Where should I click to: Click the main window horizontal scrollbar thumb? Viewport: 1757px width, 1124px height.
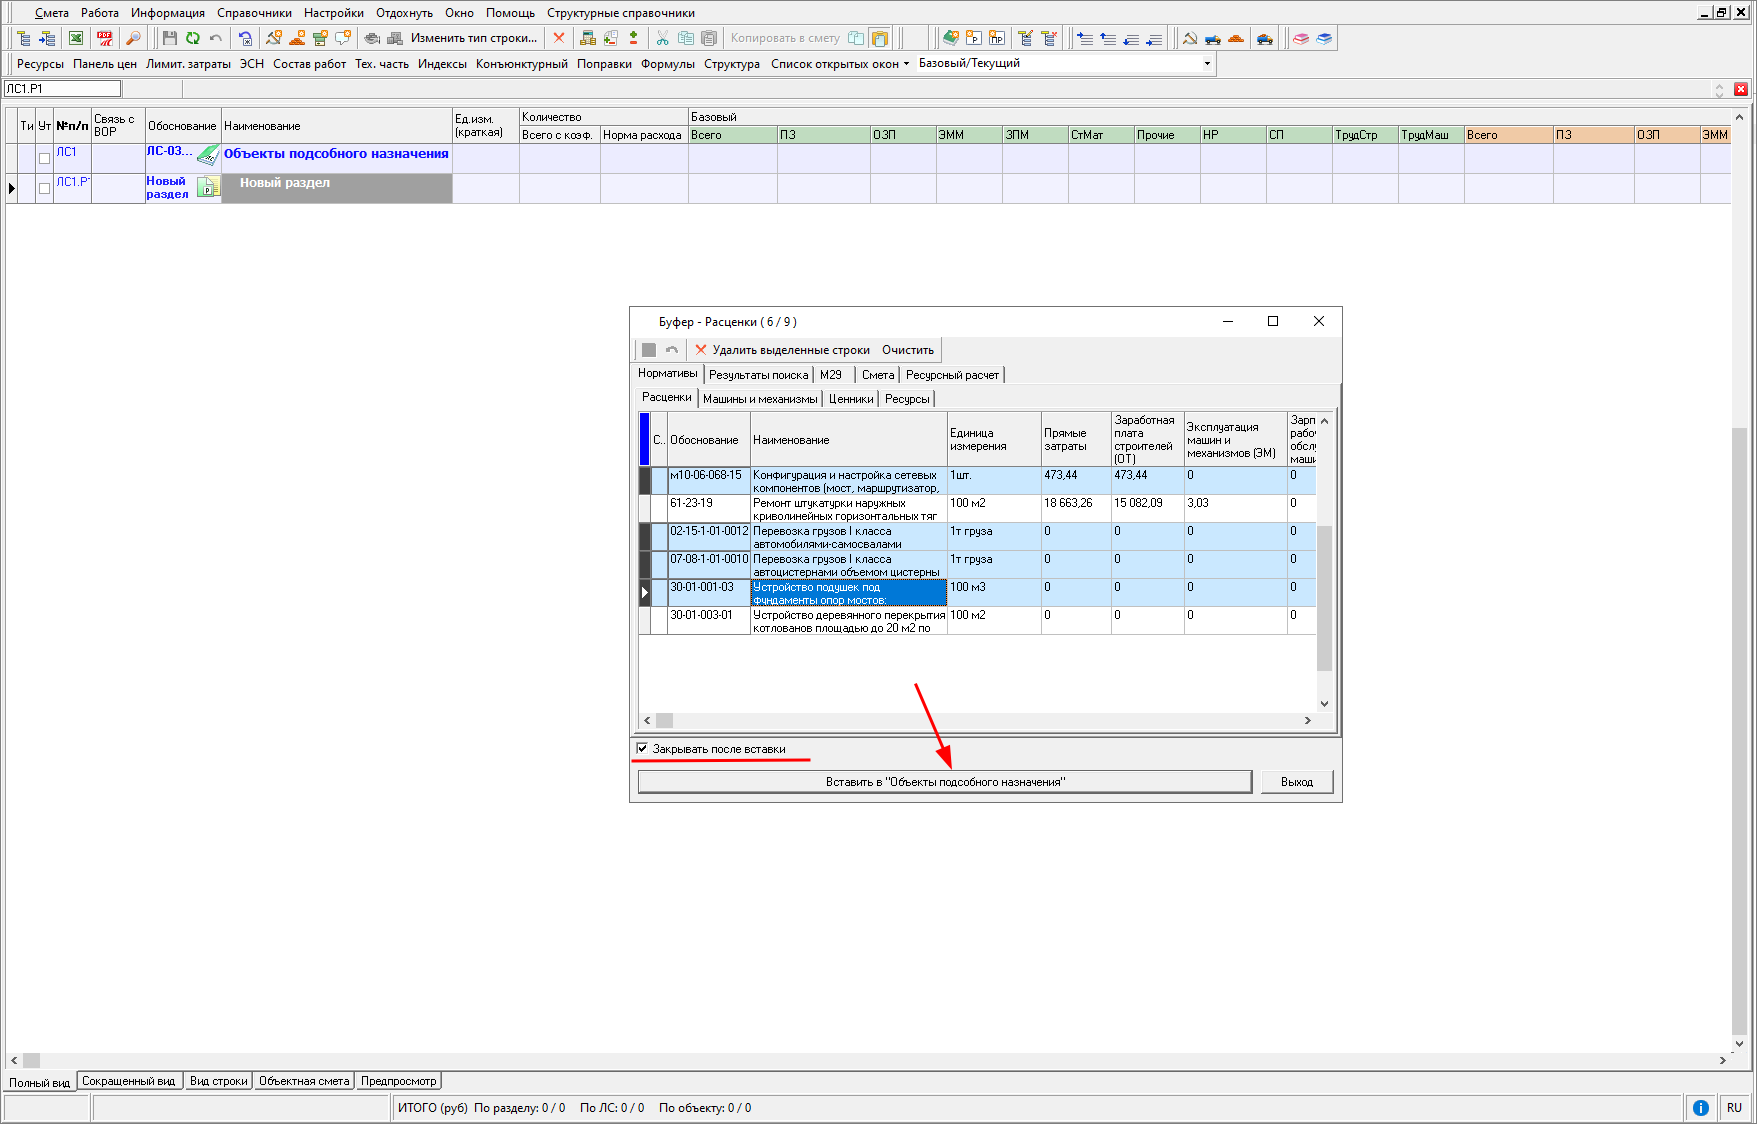coord(31,1060)
